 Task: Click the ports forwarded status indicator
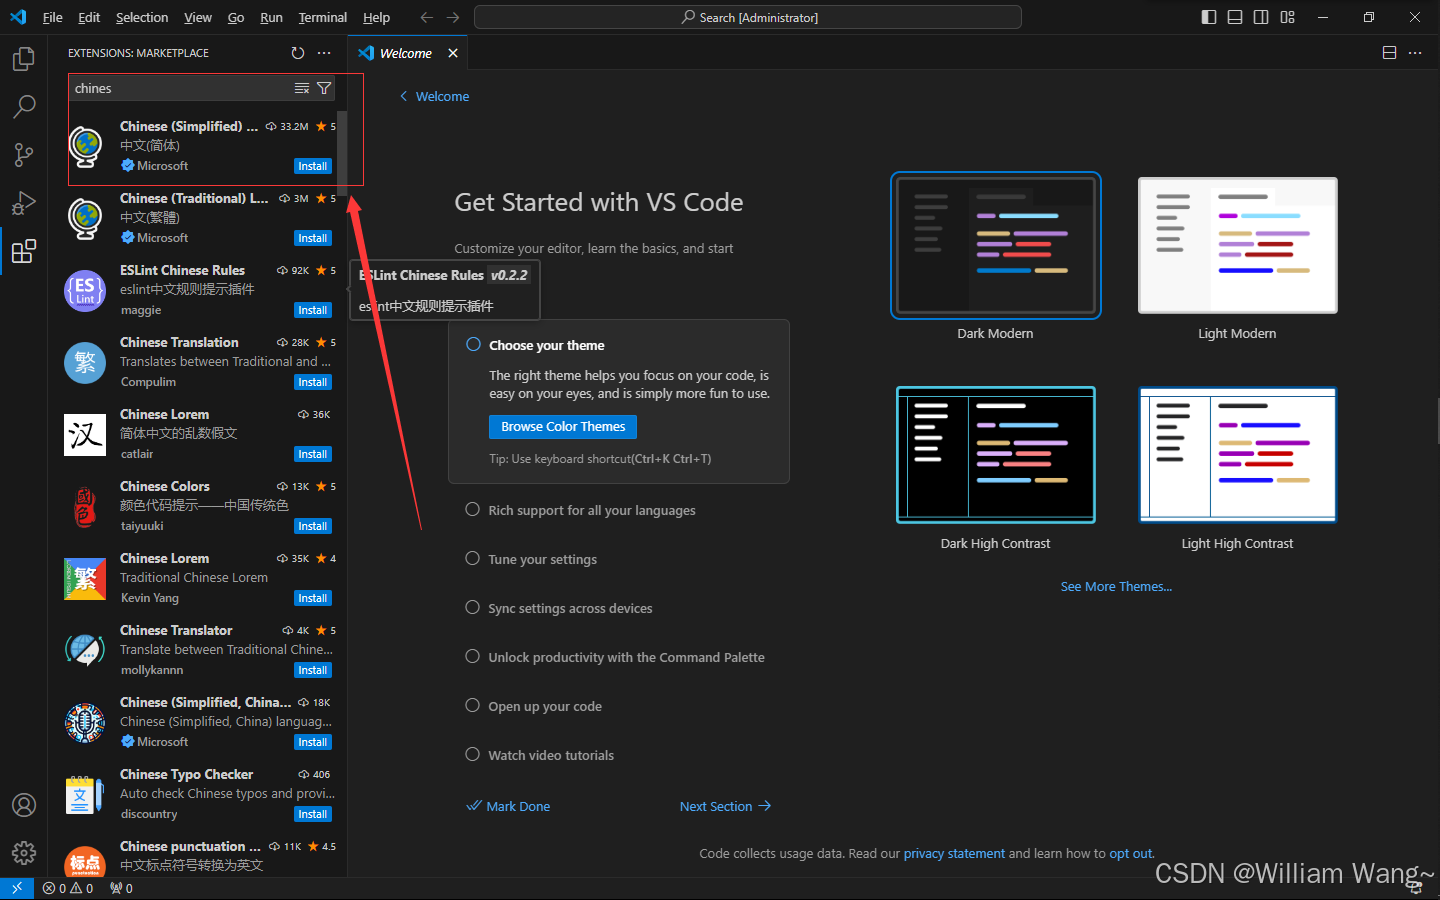pyautogui.click(x=121, y=888)
